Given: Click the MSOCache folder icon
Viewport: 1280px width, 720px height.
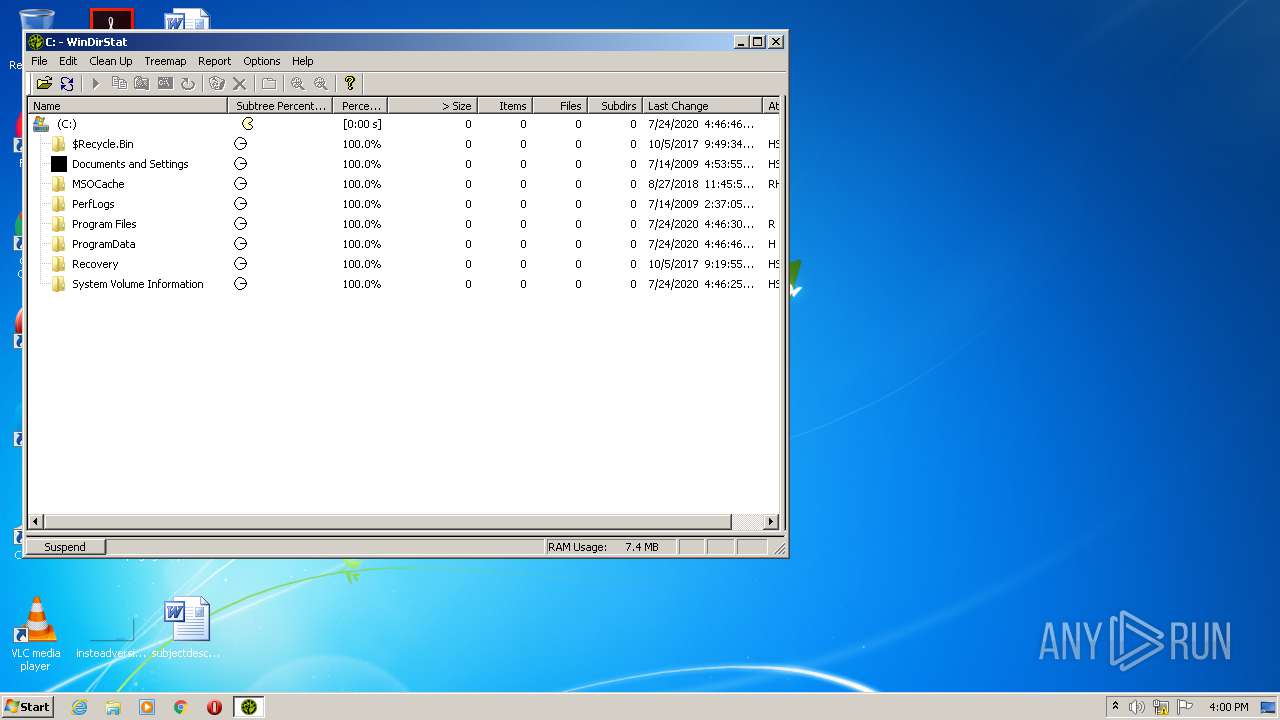Looking at the screenshot, I should point(59,184).
